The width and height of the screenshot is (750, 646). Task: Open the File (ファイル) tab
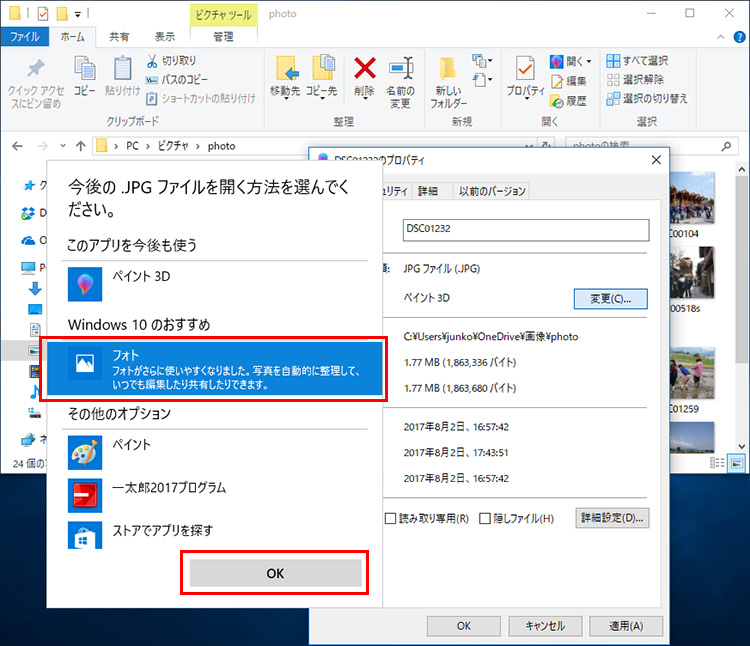24,36
